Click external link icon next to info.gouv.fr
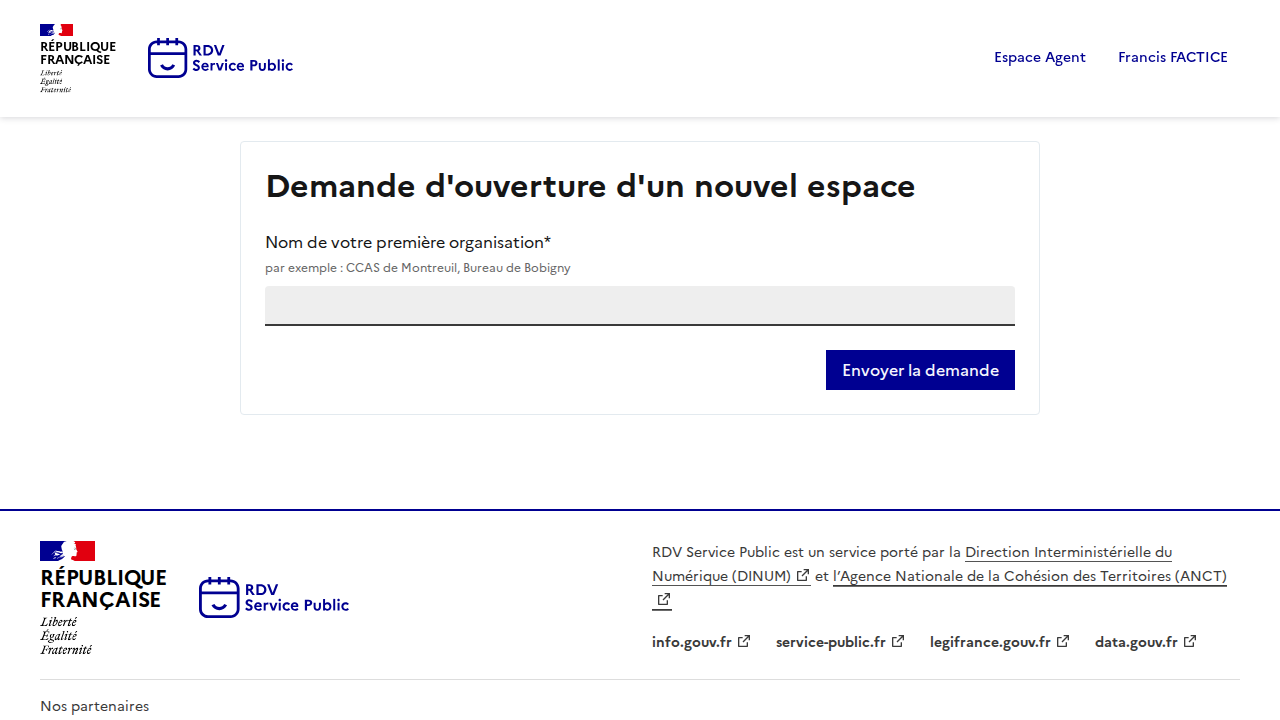The height and width of the screenshot is (720, 1280). (x=744, y=642)
